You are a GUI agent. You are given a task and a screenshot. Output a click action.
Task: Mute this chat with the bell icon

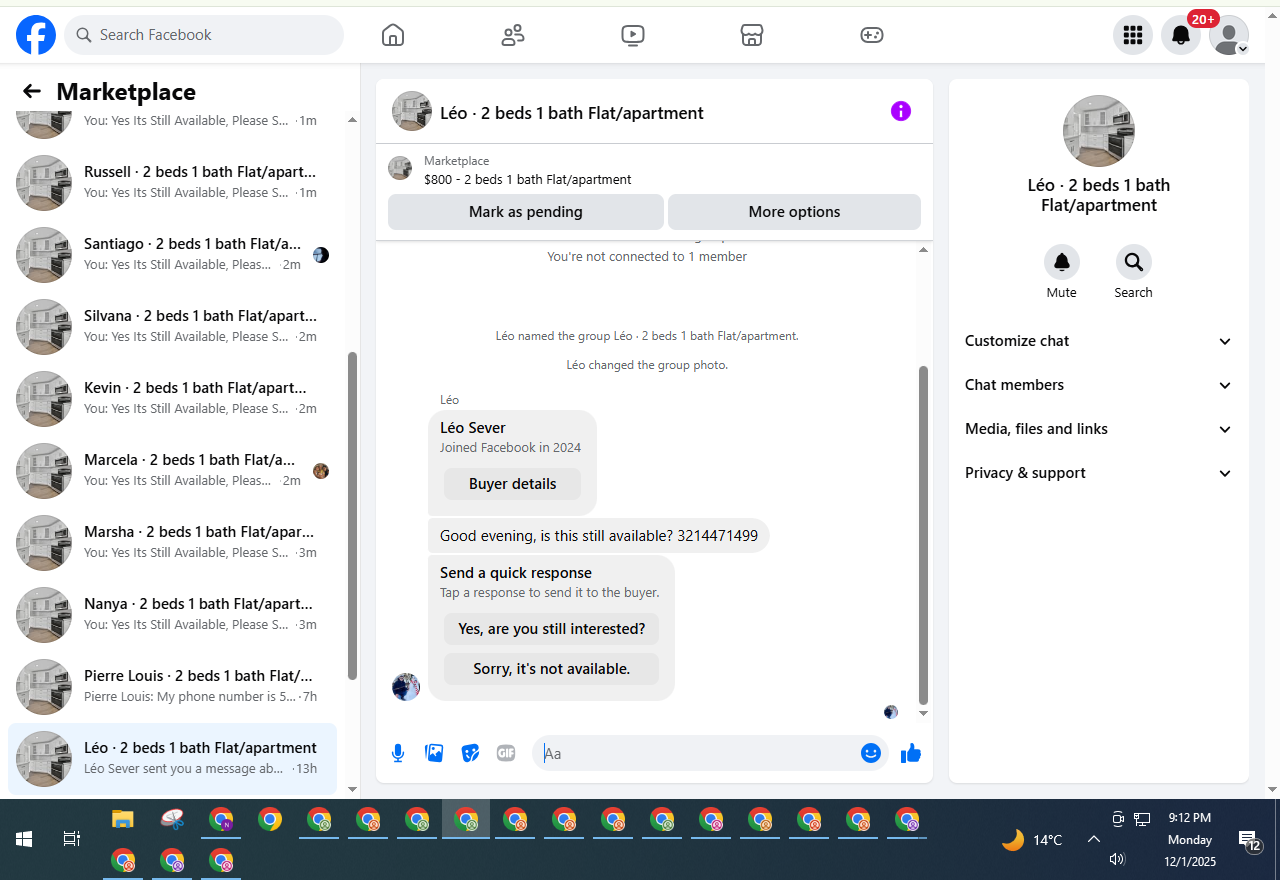tap(1062, 262)
